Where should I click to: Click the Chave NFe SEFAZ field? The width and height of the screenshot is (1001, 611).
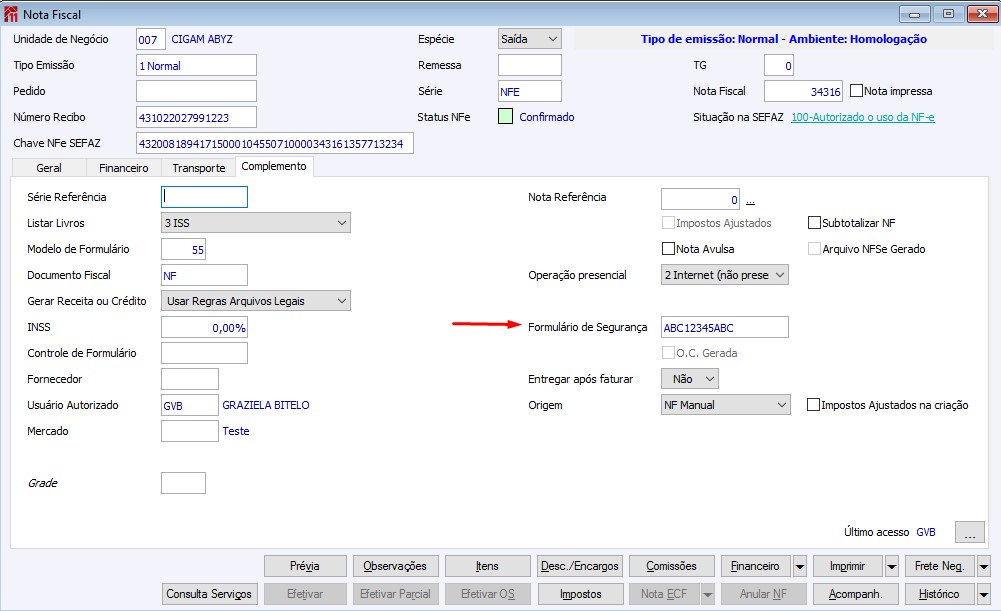(x=275, y=144)
